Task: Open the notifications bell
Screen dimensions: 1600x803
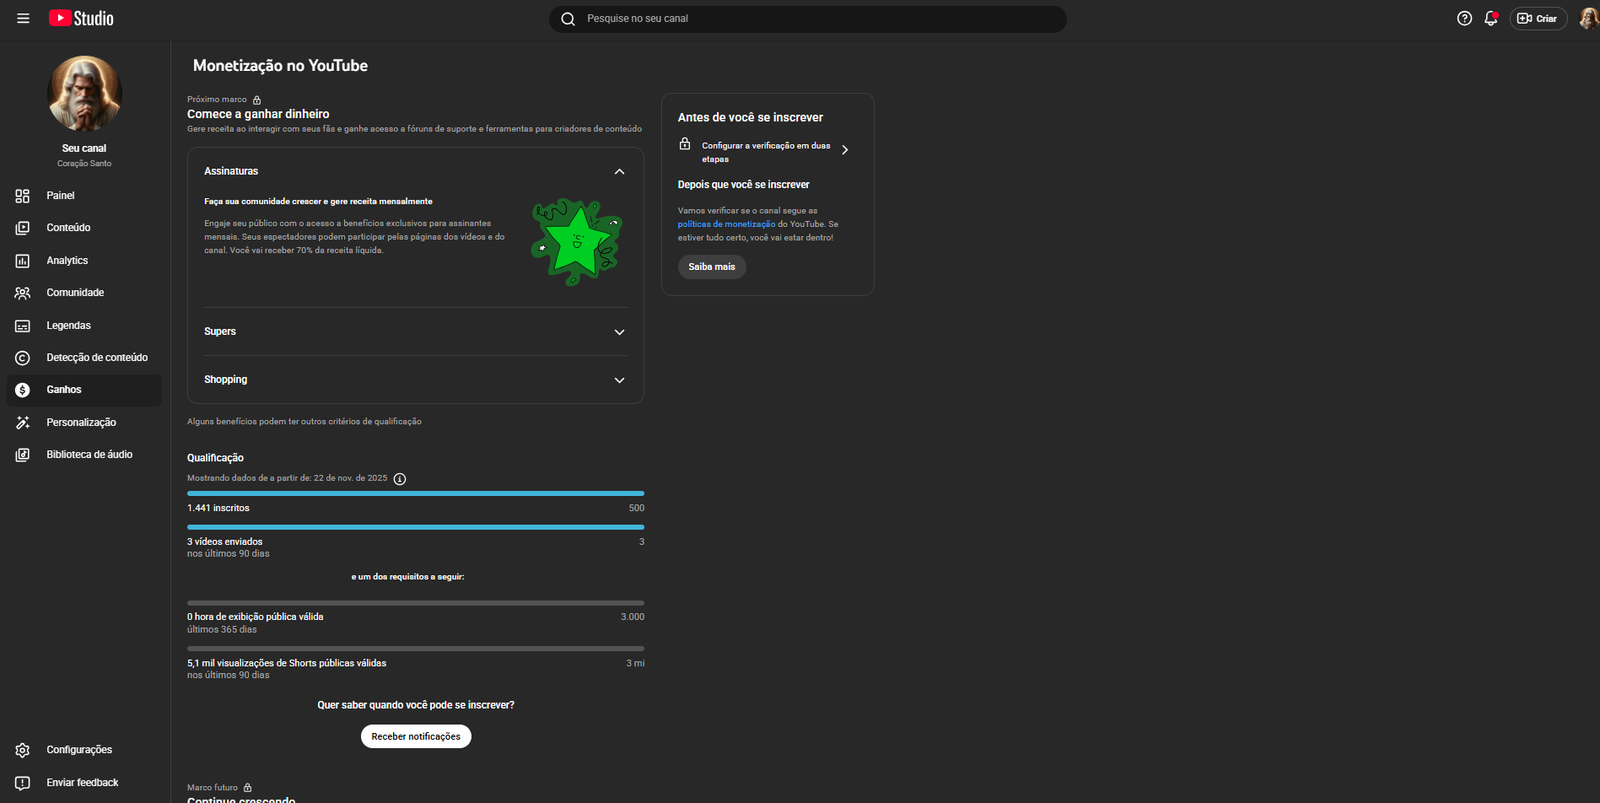Action: point(1490,18)
